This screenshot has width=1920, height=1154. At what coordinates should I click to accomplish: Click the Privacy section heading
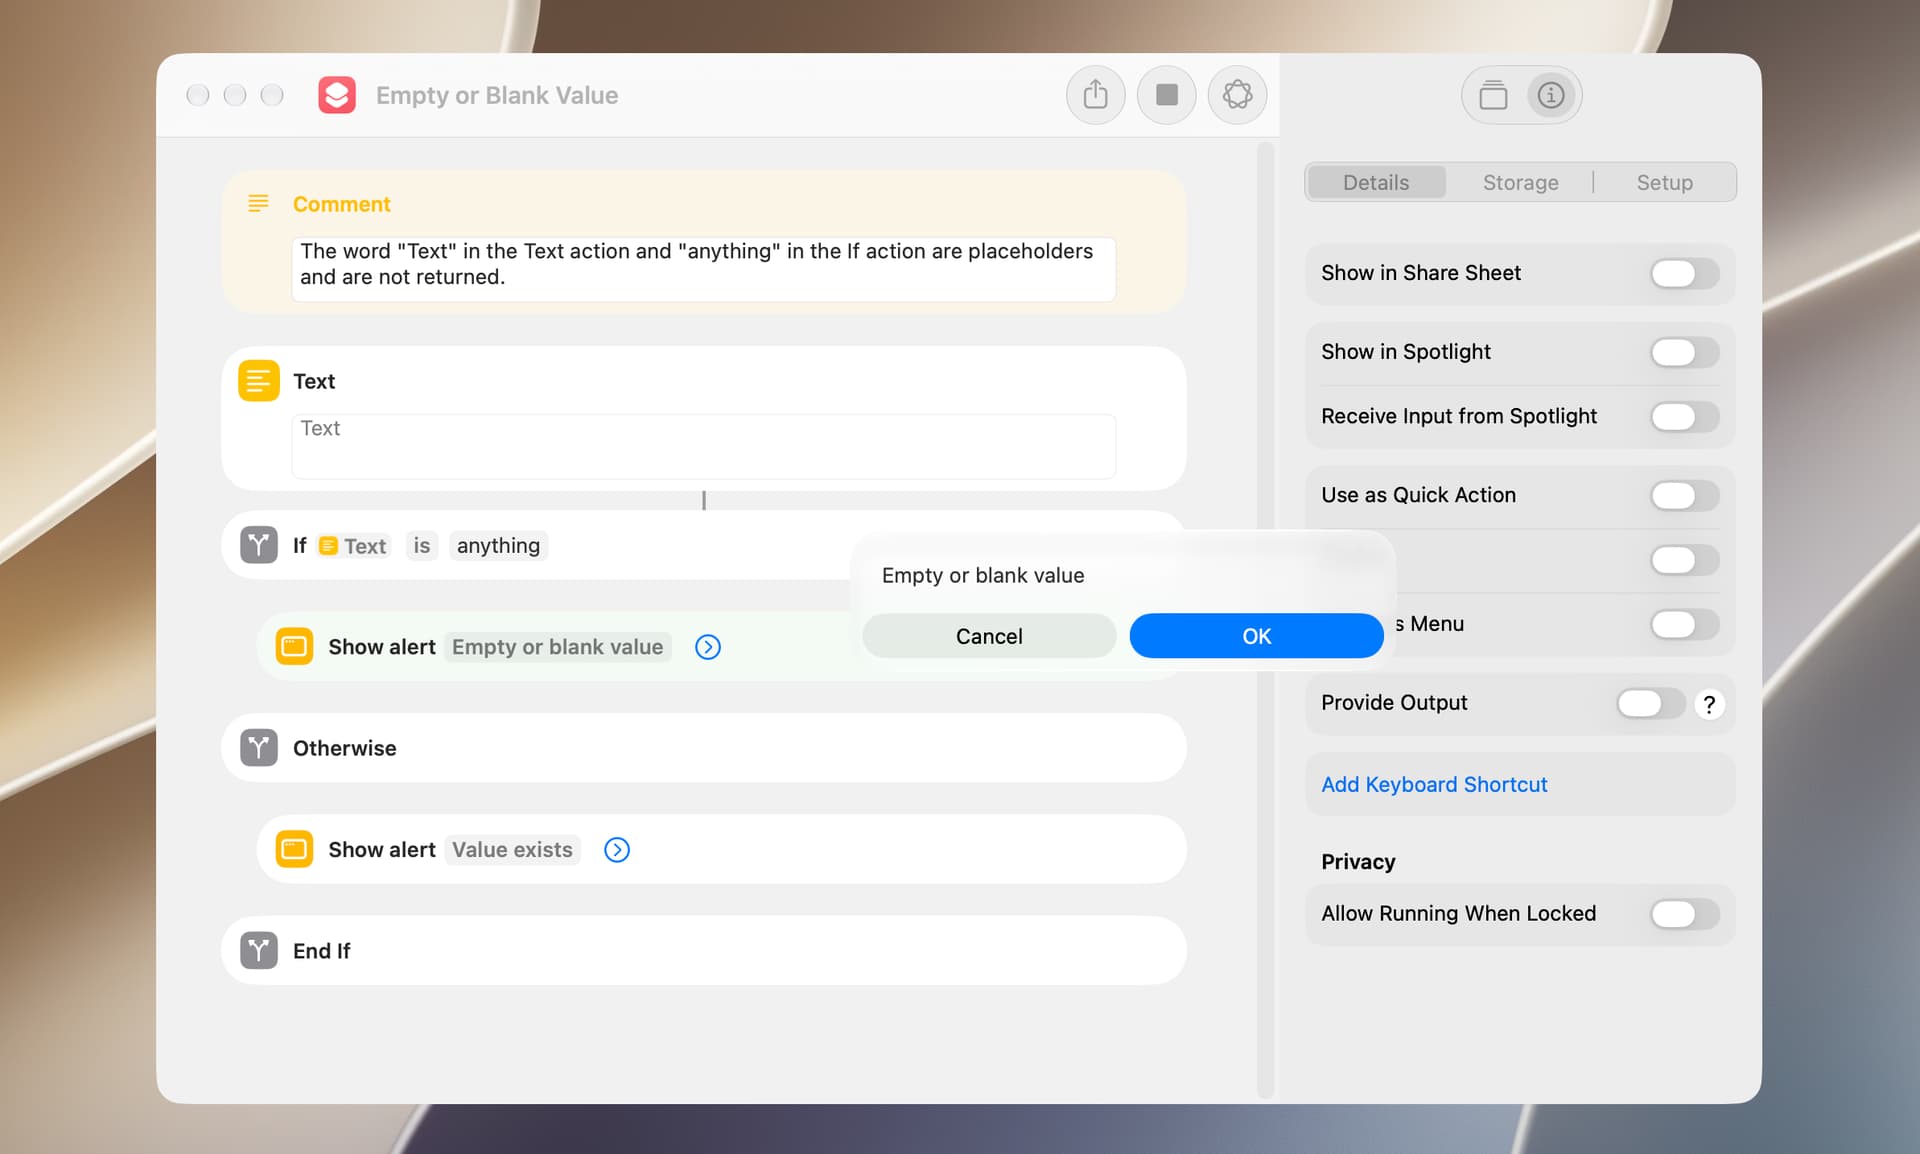1358,861
